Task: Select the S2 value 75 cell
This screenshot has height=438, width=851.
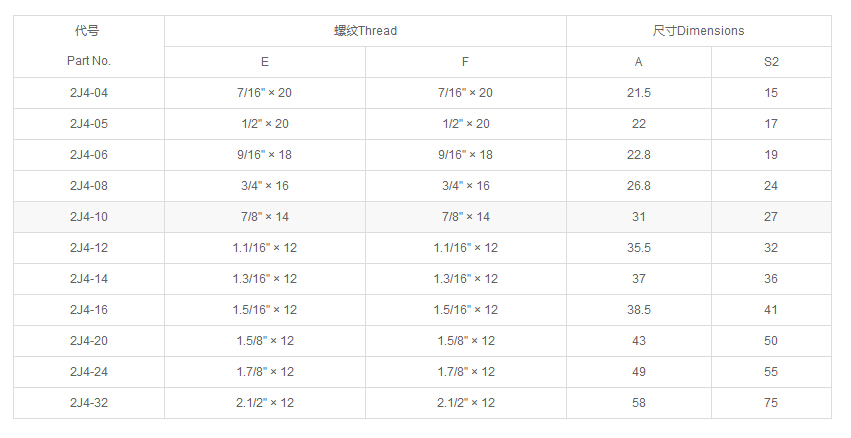Action: point(771,403)
